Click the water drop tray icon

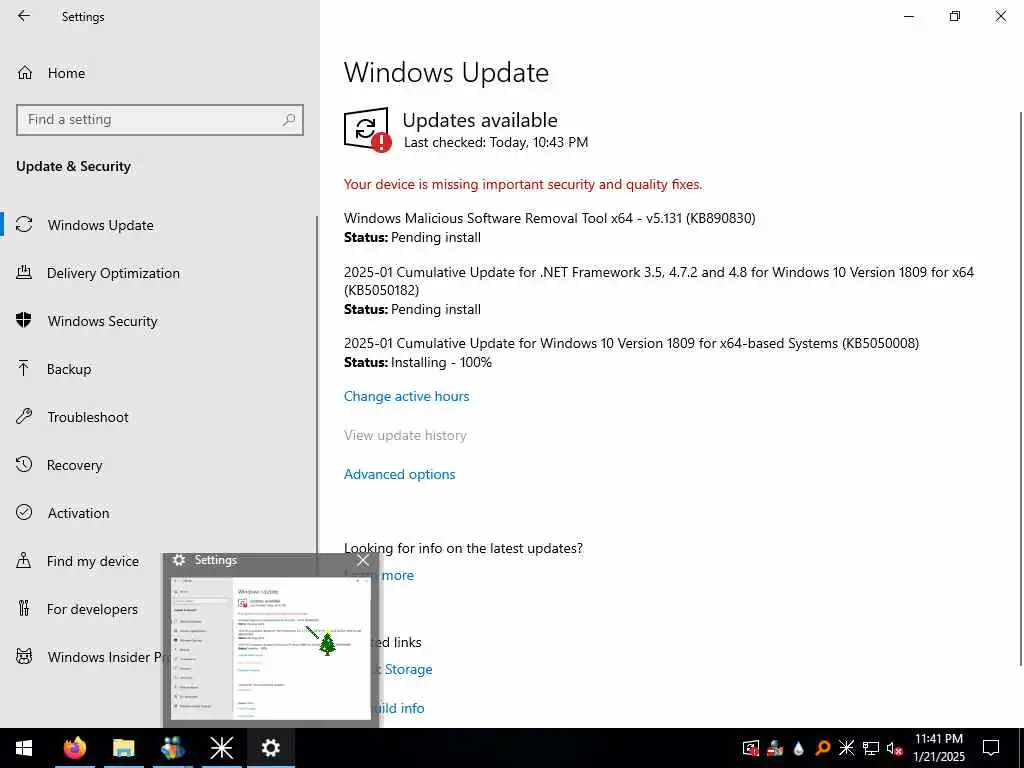point(798,748)
